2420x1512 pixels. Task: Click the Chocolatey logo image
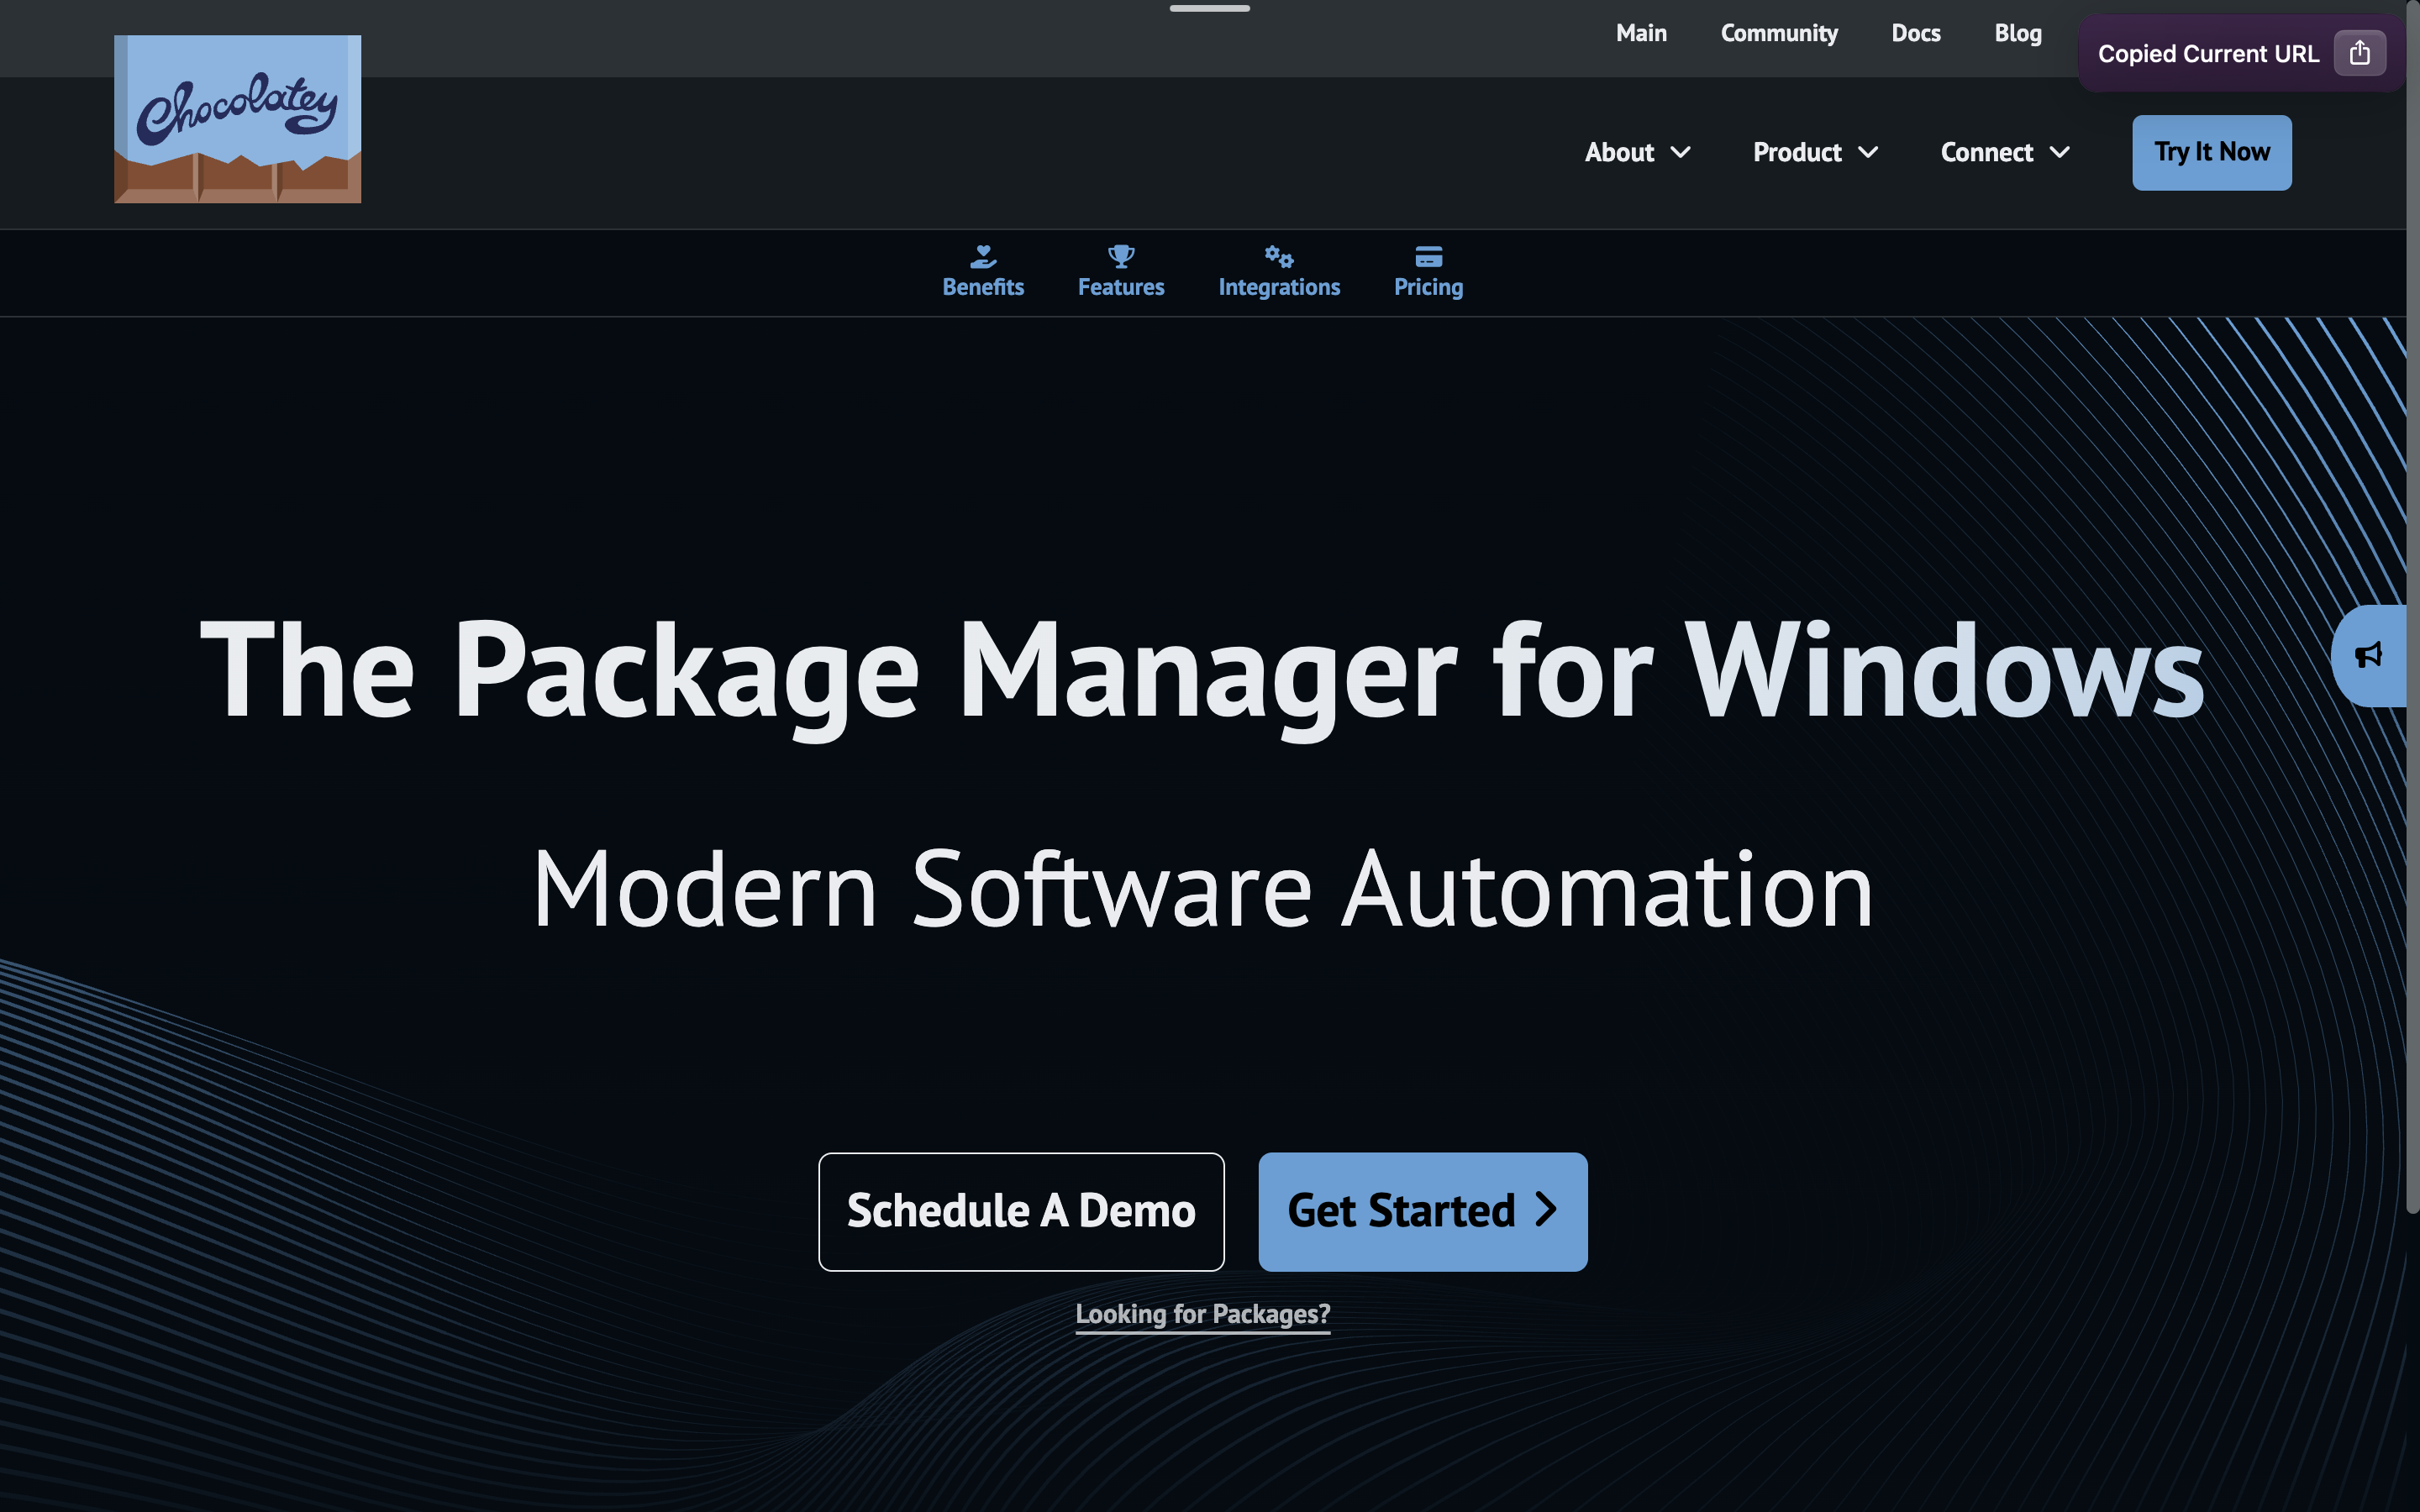click(x=237, y=119)
